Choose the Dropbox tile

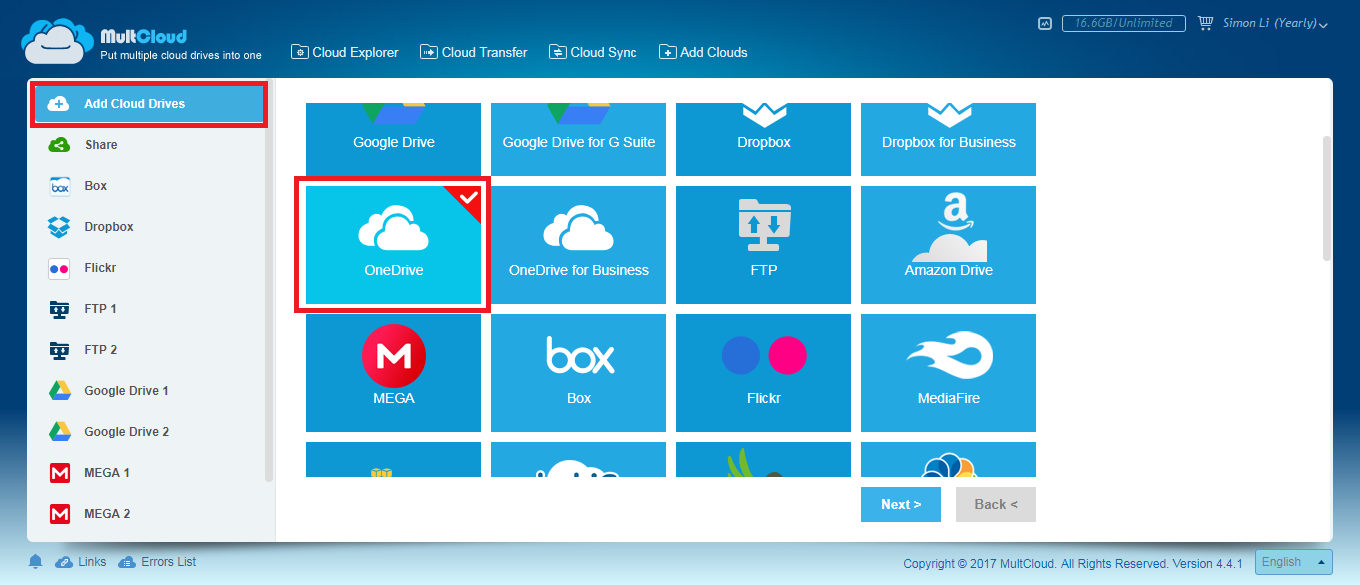pyautogui.click(x=763, y=139)
